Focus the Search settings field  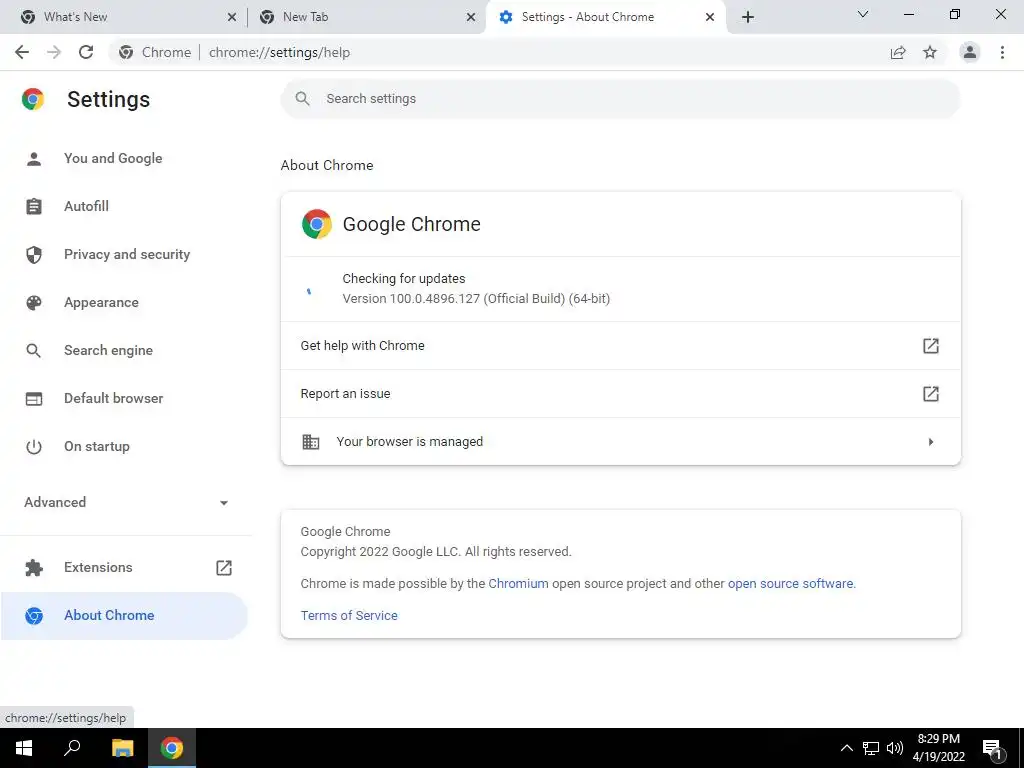click(x=620, y=99)
